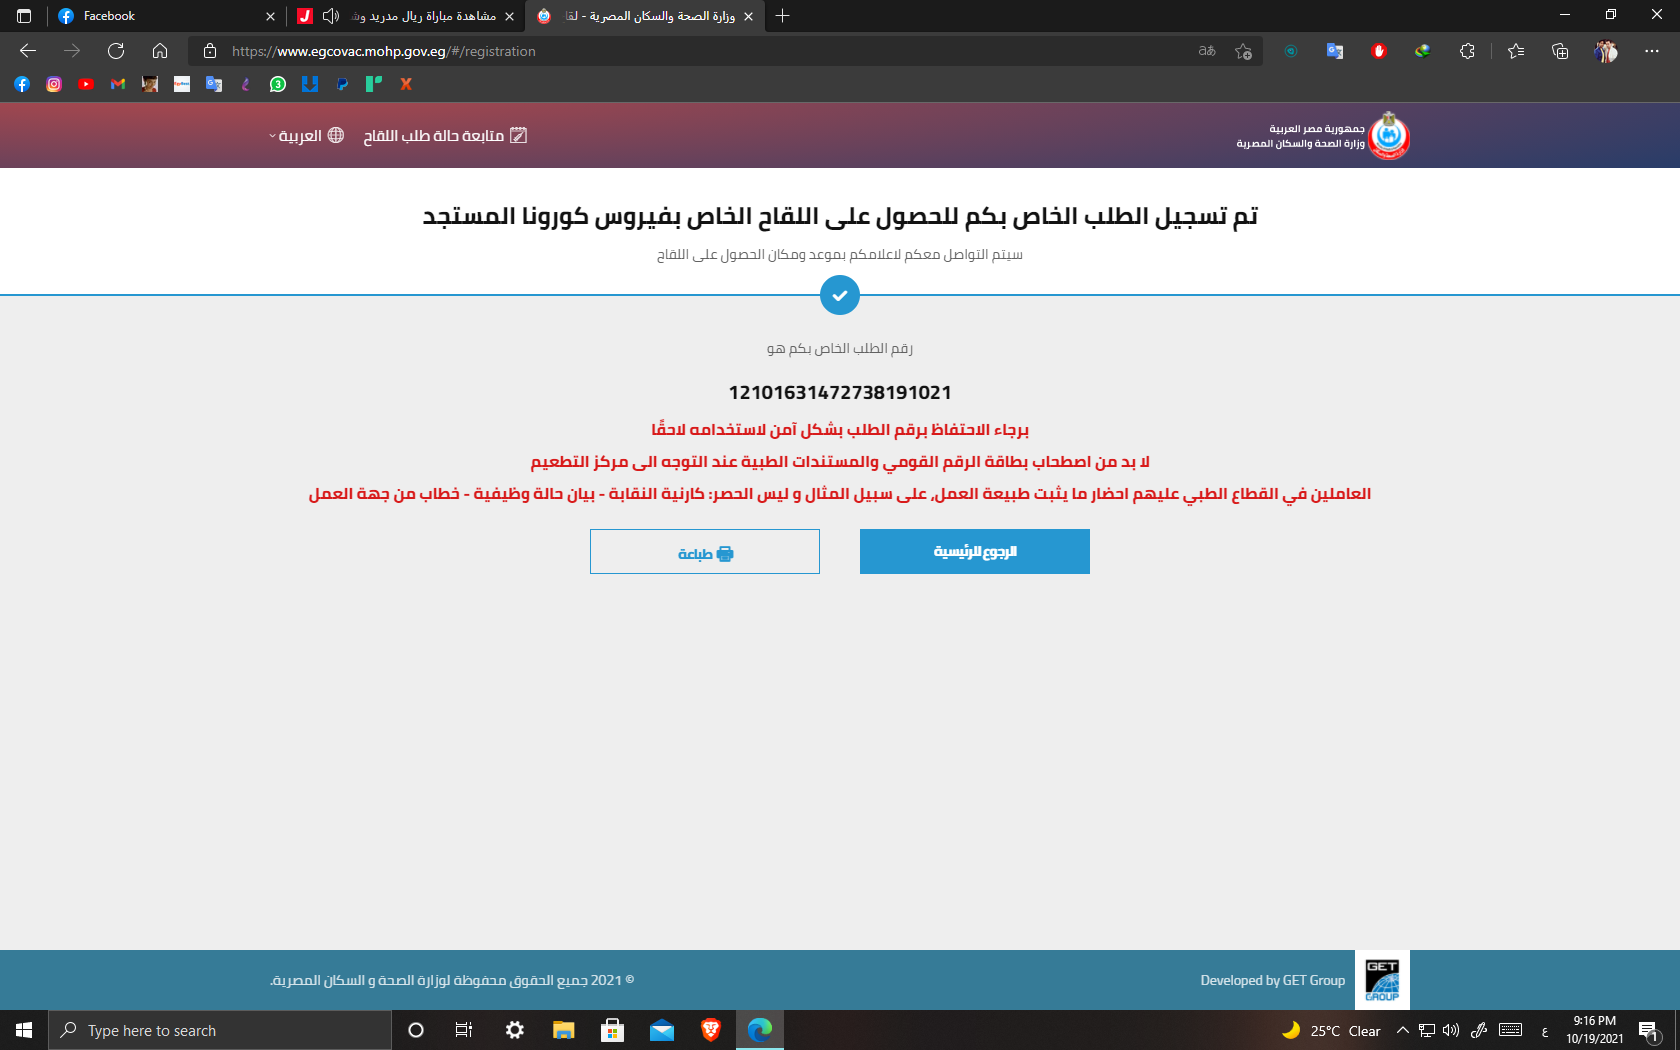Image resolution: width=1680 pixels, height=1050 pixels.
Task: Click the address bar URL field
Action: [x=700, y=51]
